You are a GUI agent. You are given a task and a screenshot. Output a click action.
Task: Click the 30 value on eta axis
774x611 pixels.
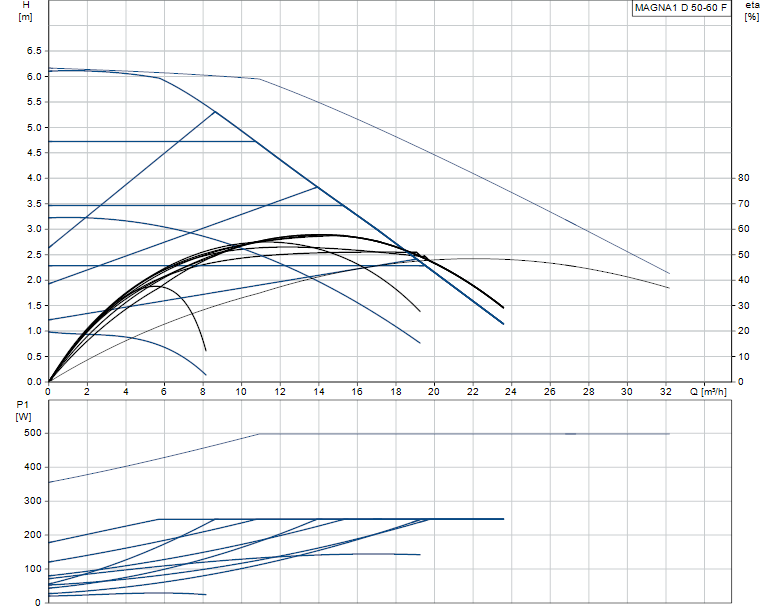point(743,306)
